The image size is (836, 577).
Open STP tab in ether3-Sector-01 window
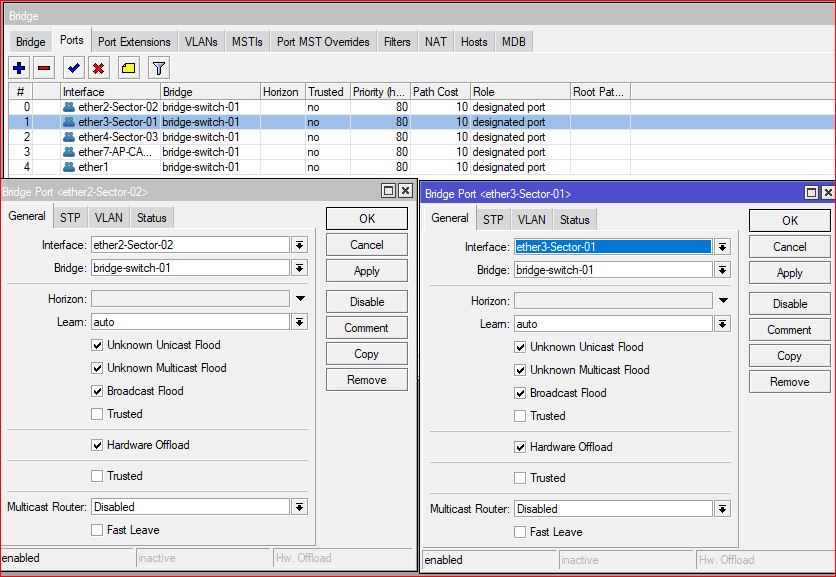pos(493,220)
